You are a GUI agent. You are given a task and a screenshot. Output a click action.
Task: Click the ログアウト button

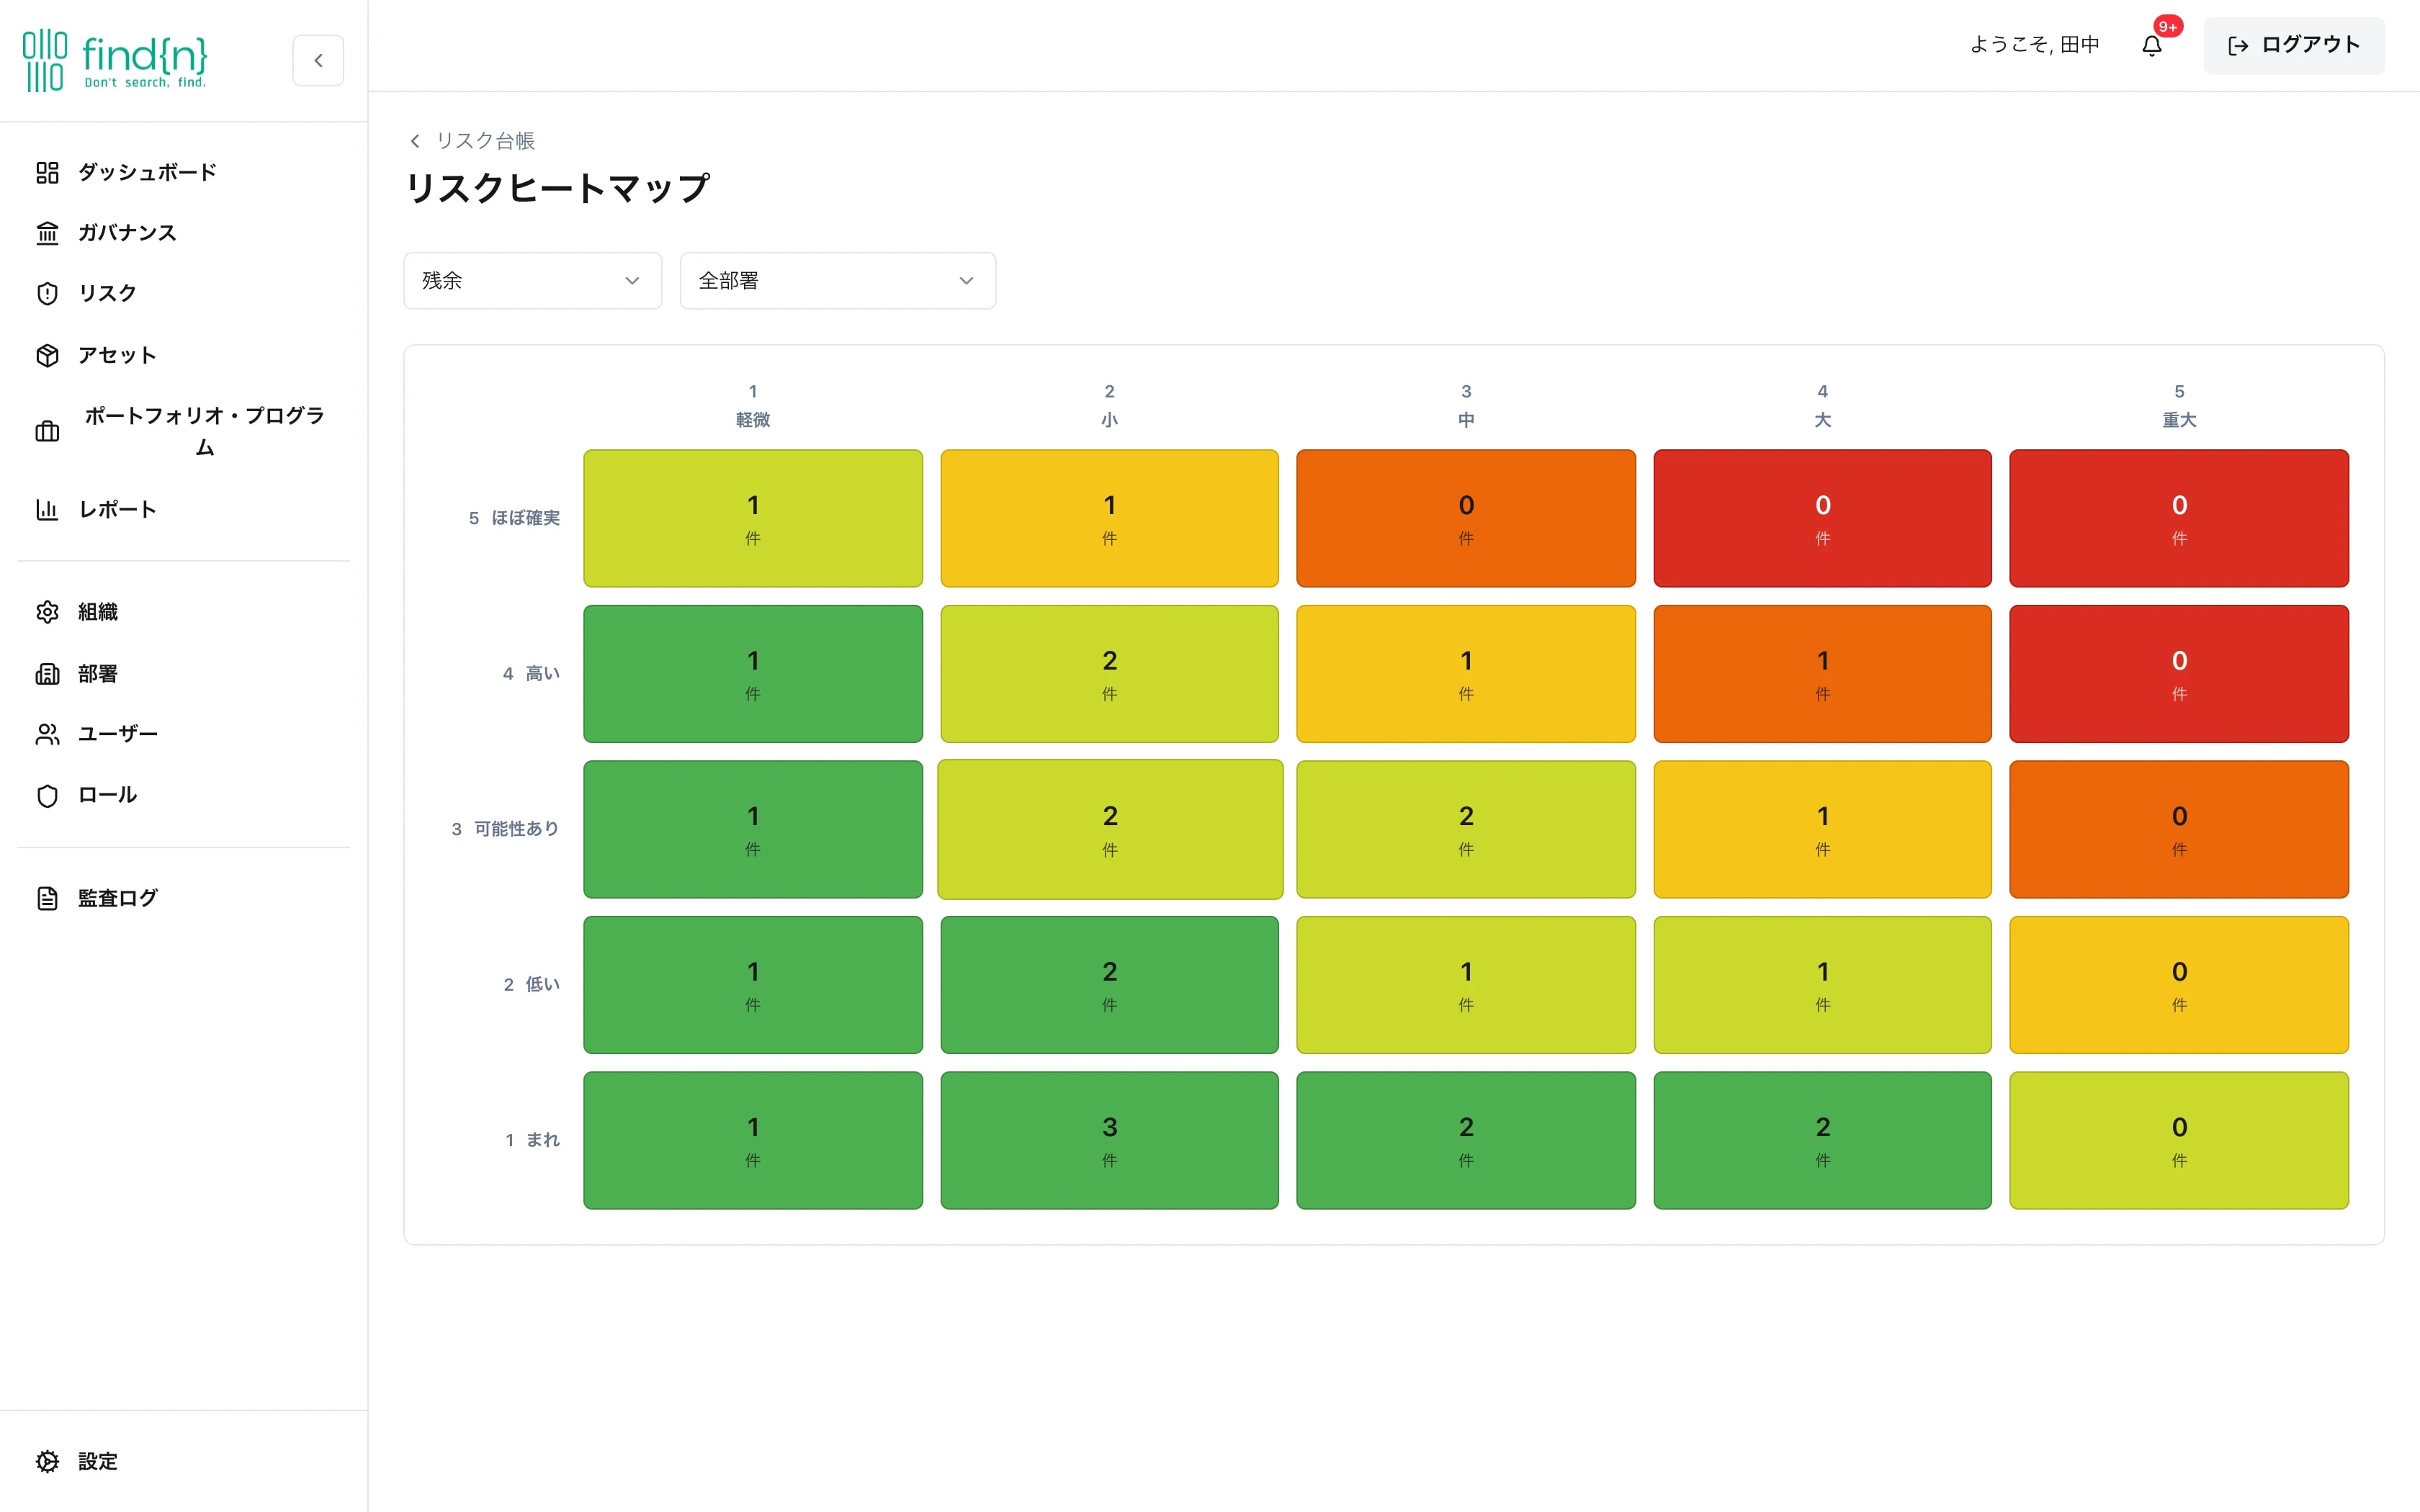(x=2294, y=45)
